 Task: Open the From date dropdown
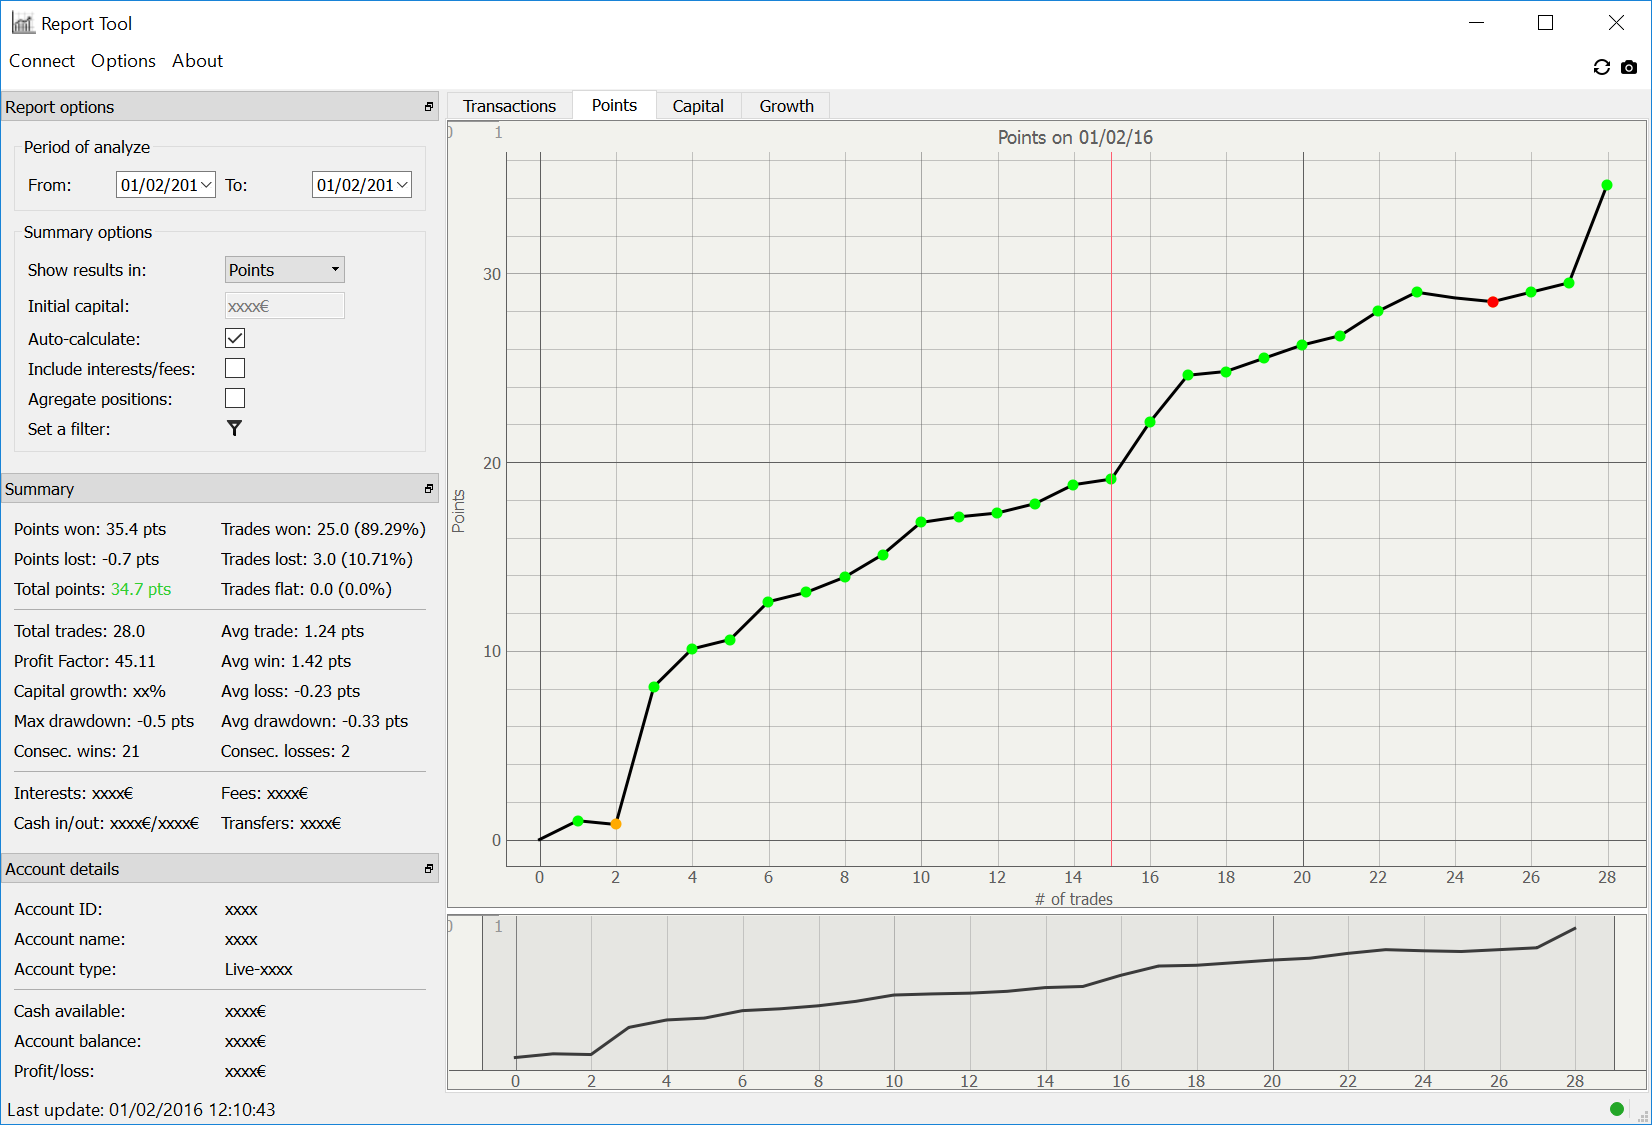206,185
